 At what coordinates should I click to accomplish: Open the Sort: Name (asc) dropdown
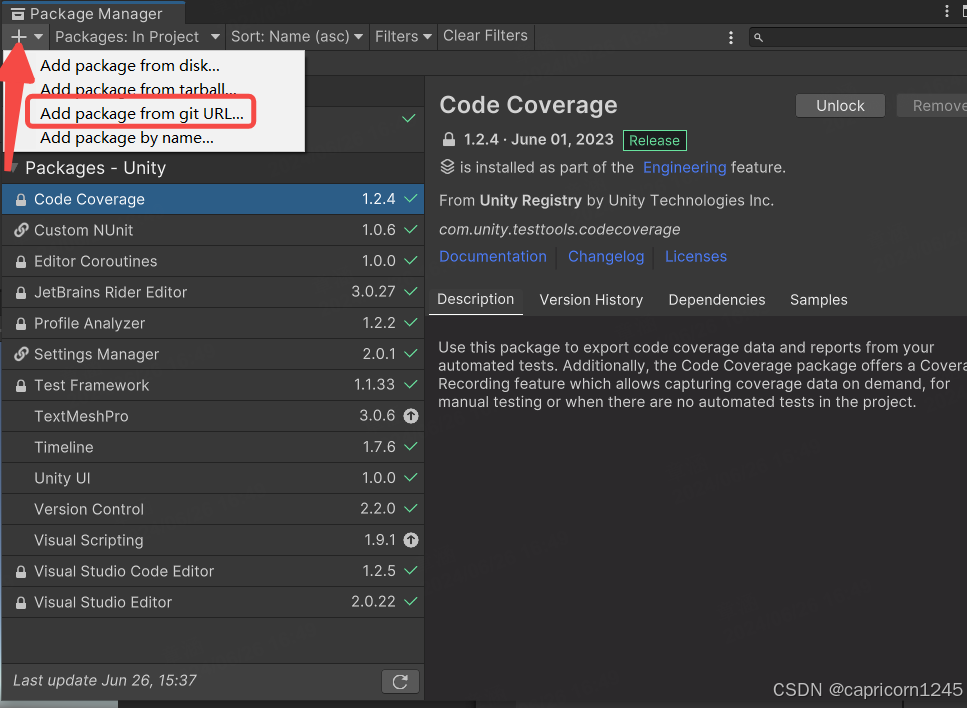pyautogui.click(x=297, y=37)
